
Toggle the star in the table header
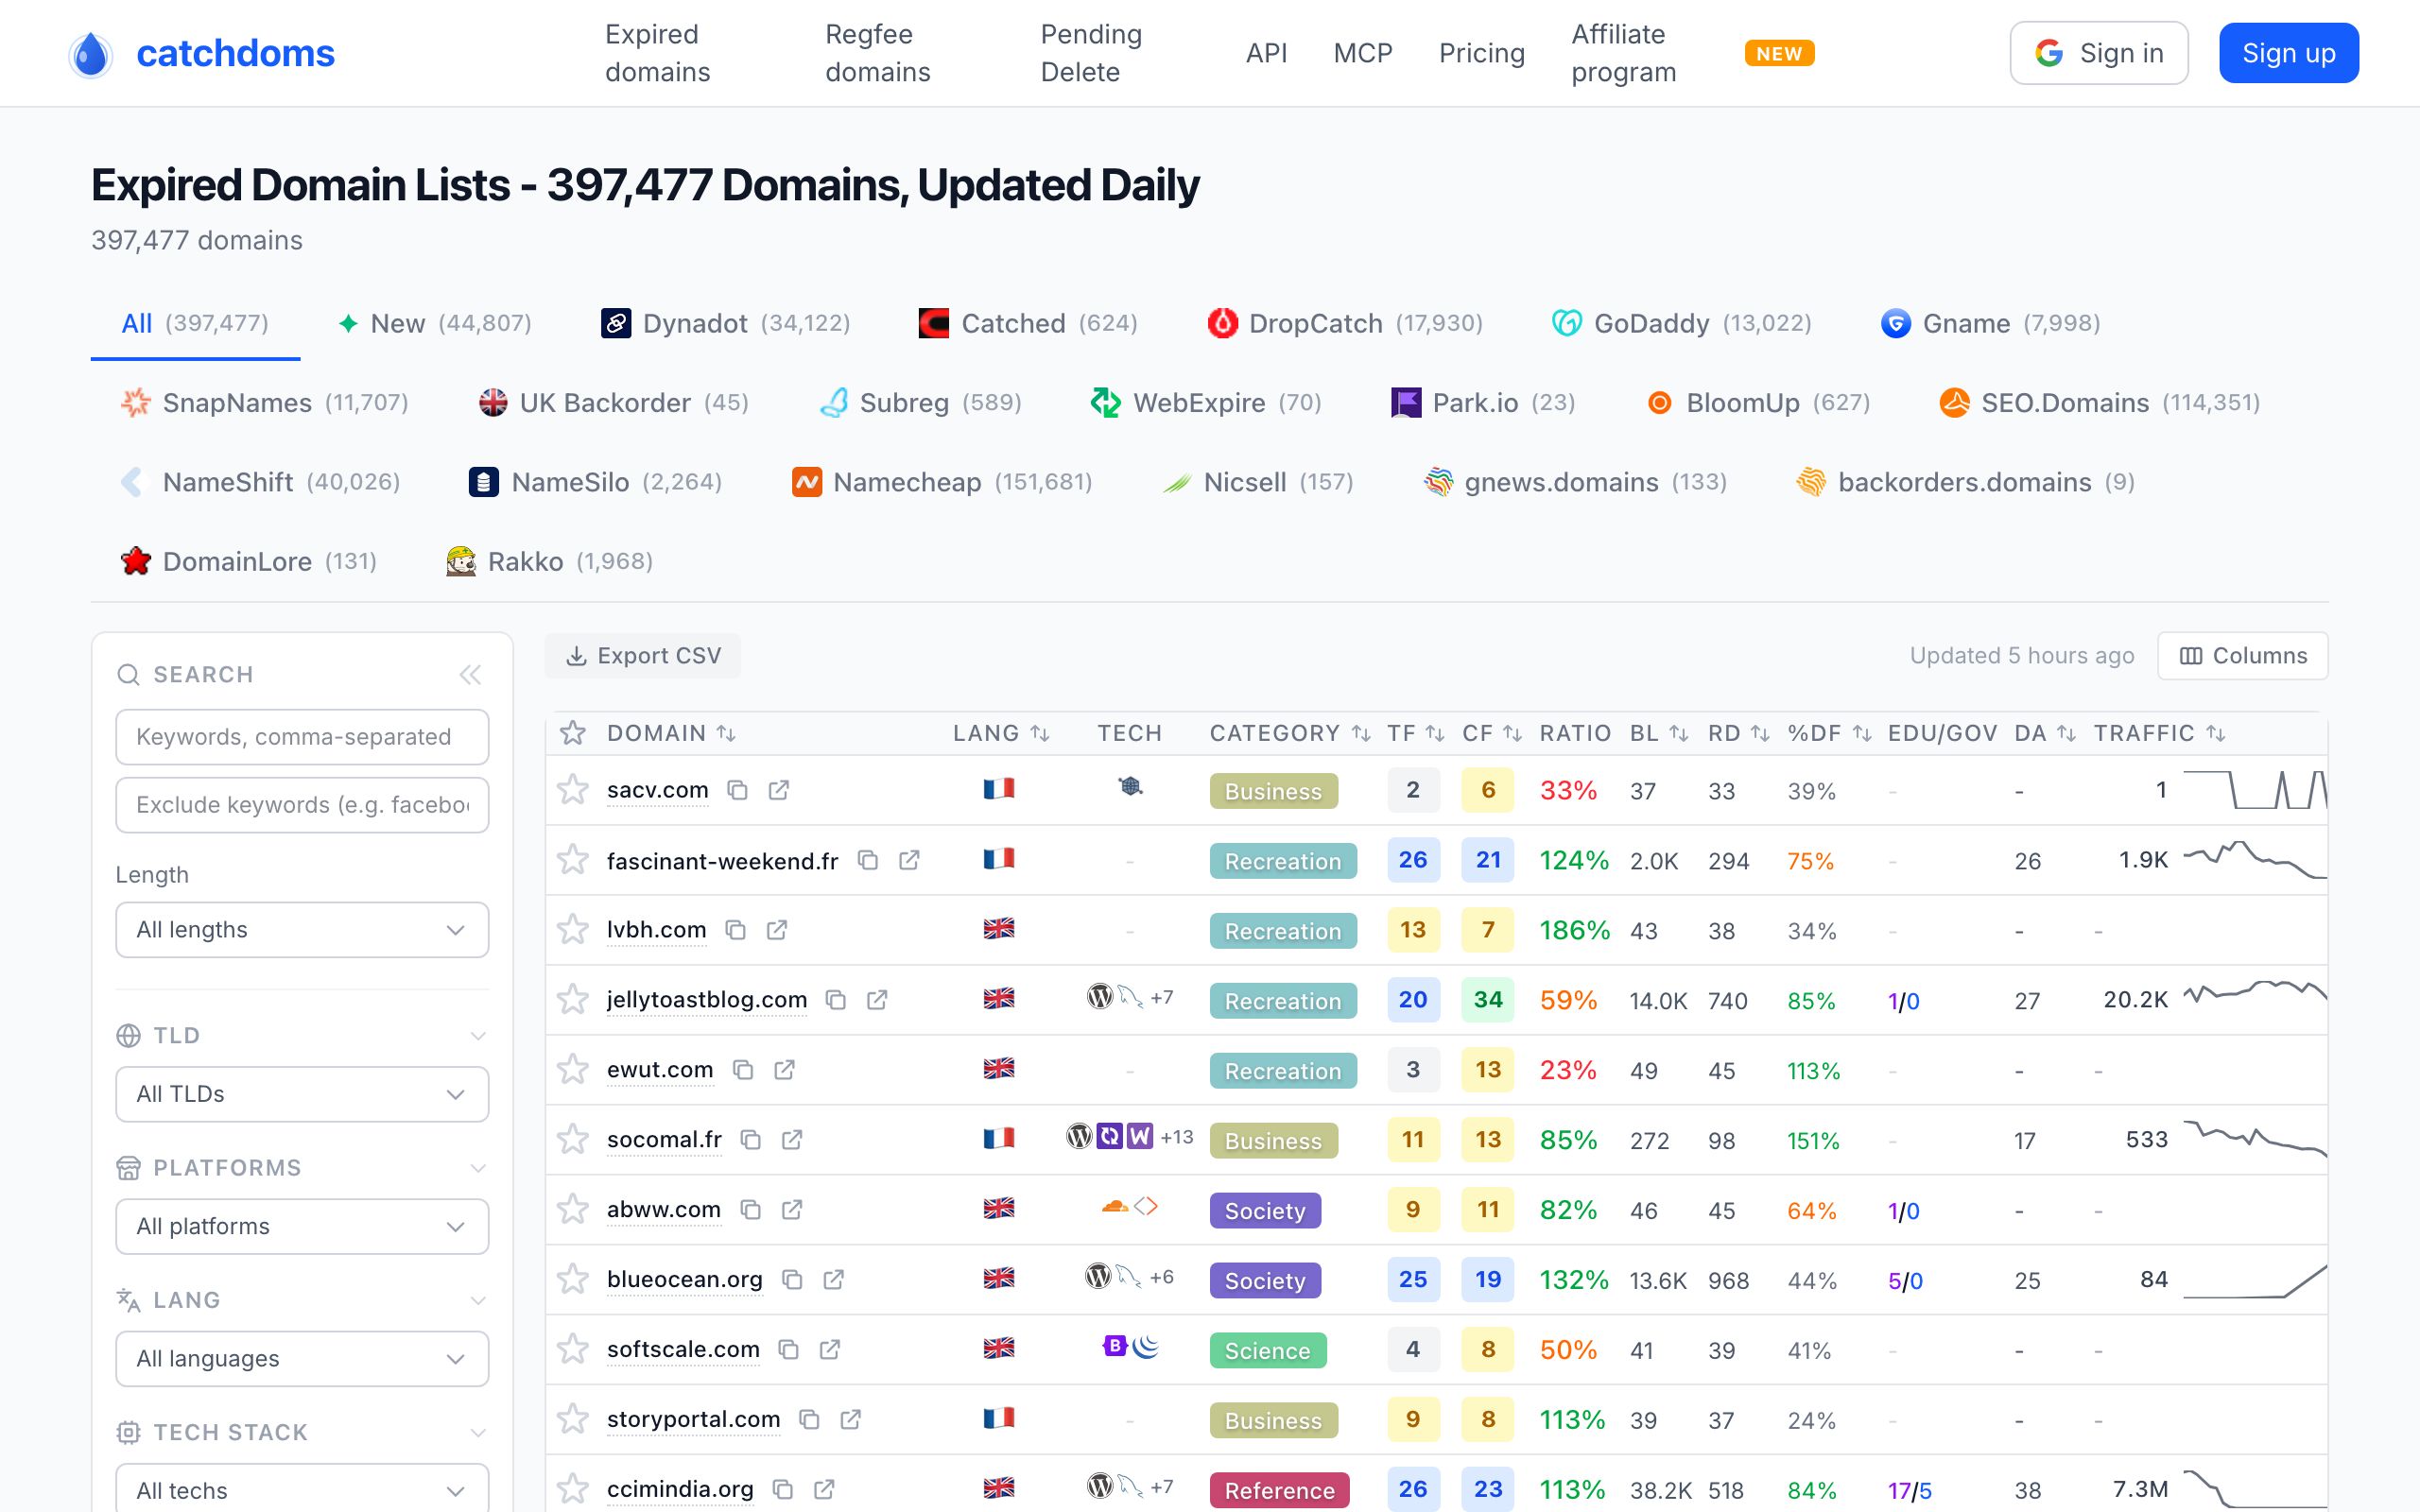point(573,733)
